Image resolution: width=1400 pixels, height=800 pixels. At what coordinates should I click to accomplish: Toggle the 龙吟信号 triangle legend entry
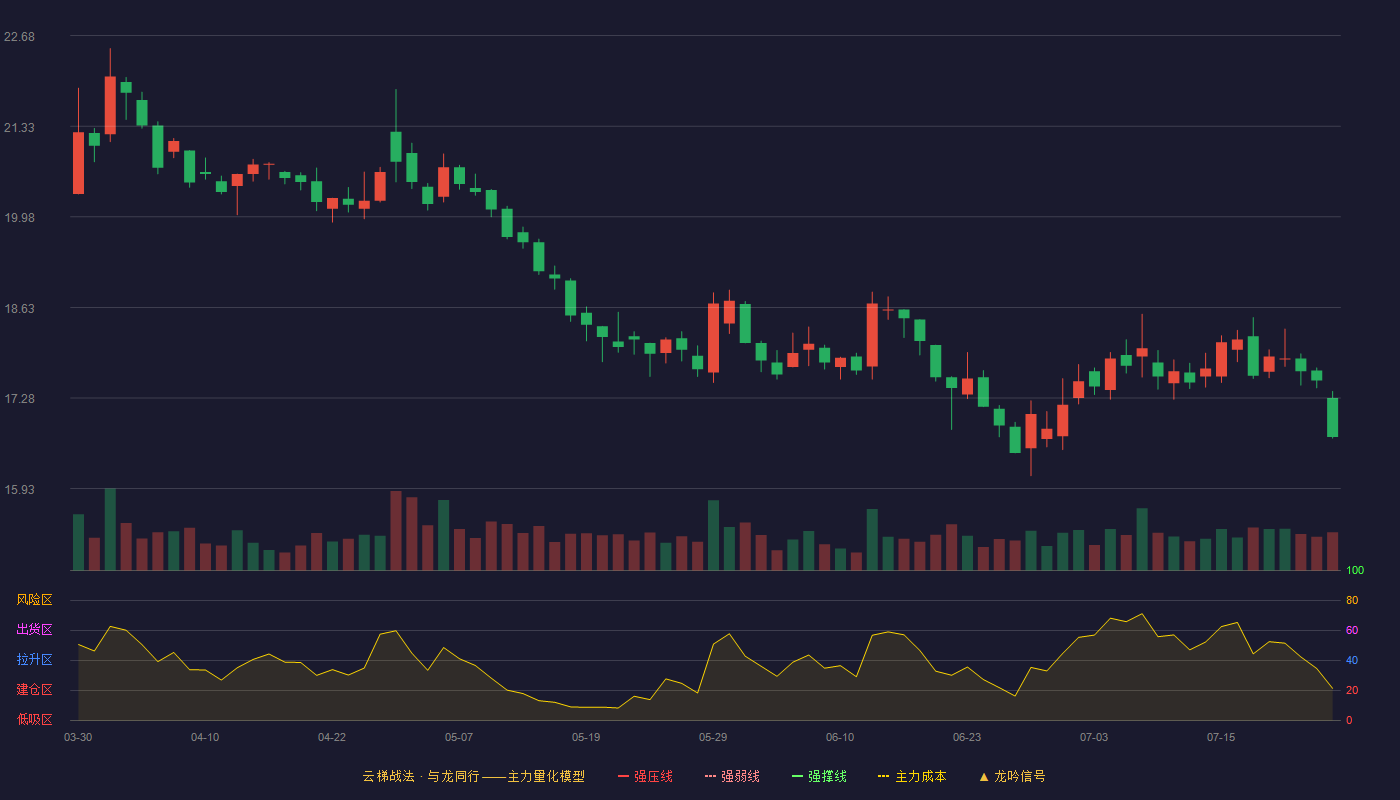(x=1012, y=776)
